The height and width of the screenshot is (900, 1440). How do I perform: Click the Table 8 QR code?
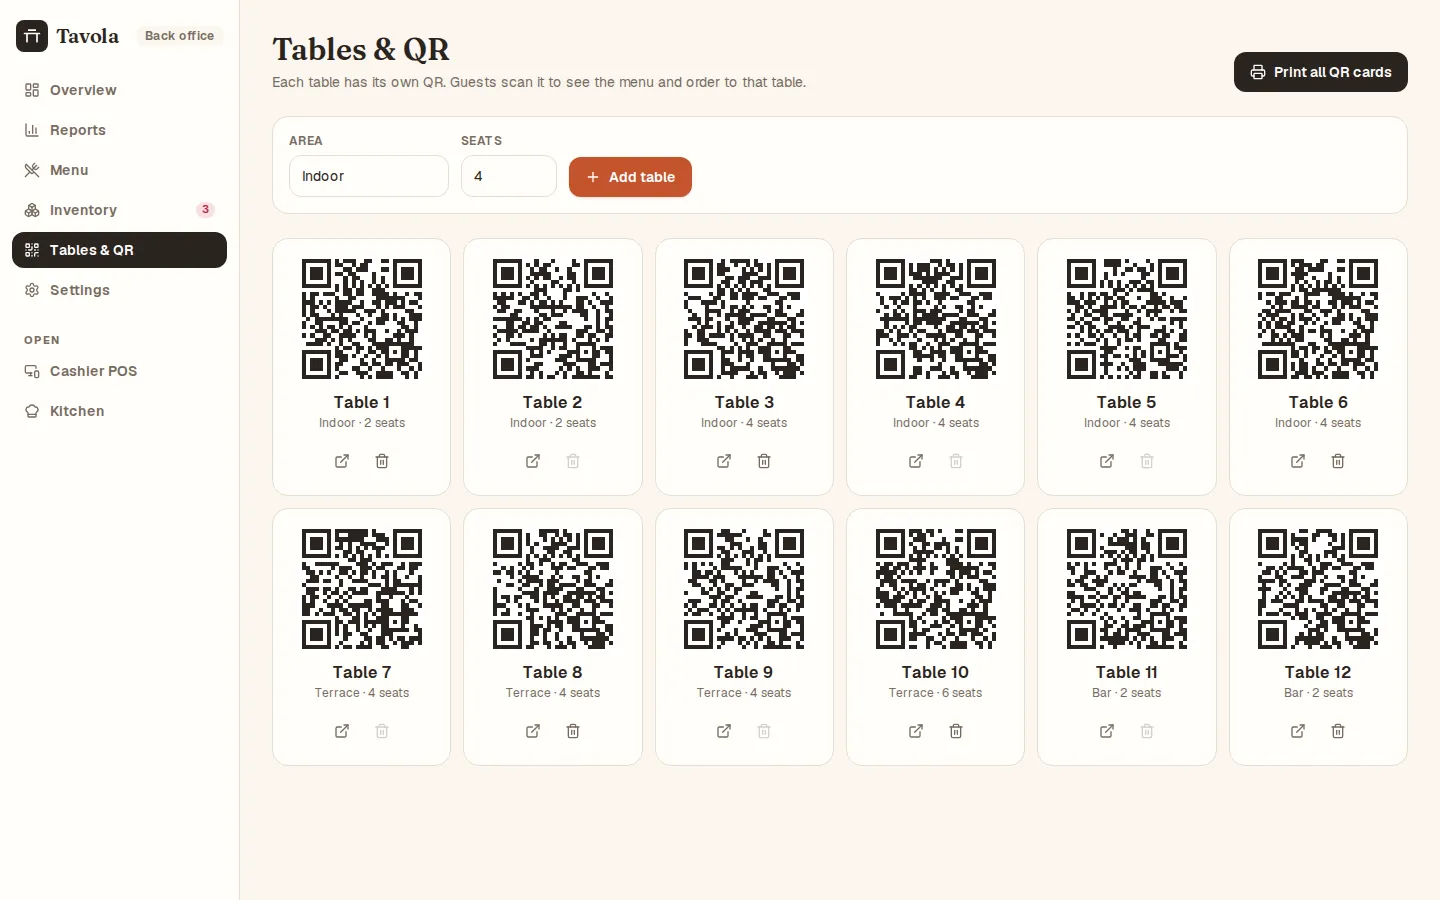click(553, 589)
